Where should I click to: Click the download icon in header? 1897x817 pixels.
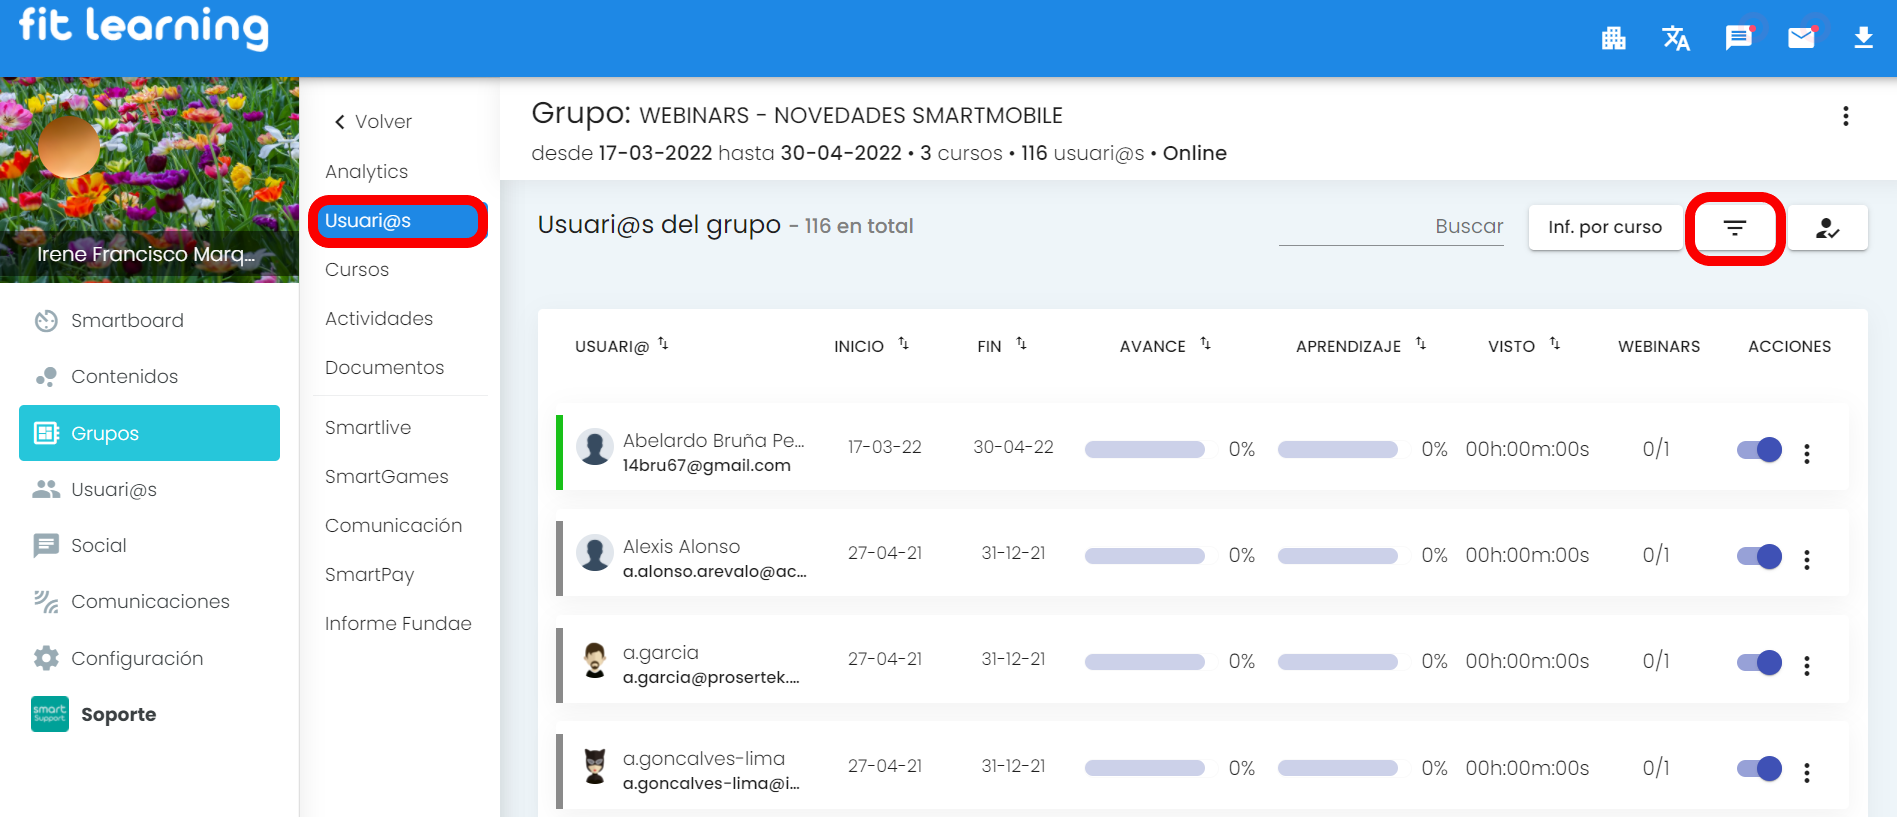pos(1863,38)
